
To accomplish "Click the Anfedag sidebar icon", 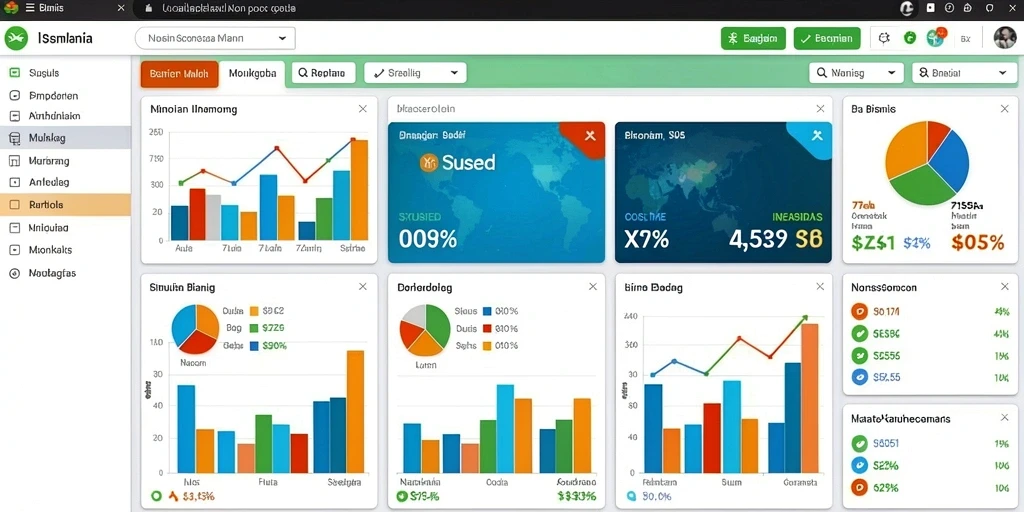I will (15, 183).
